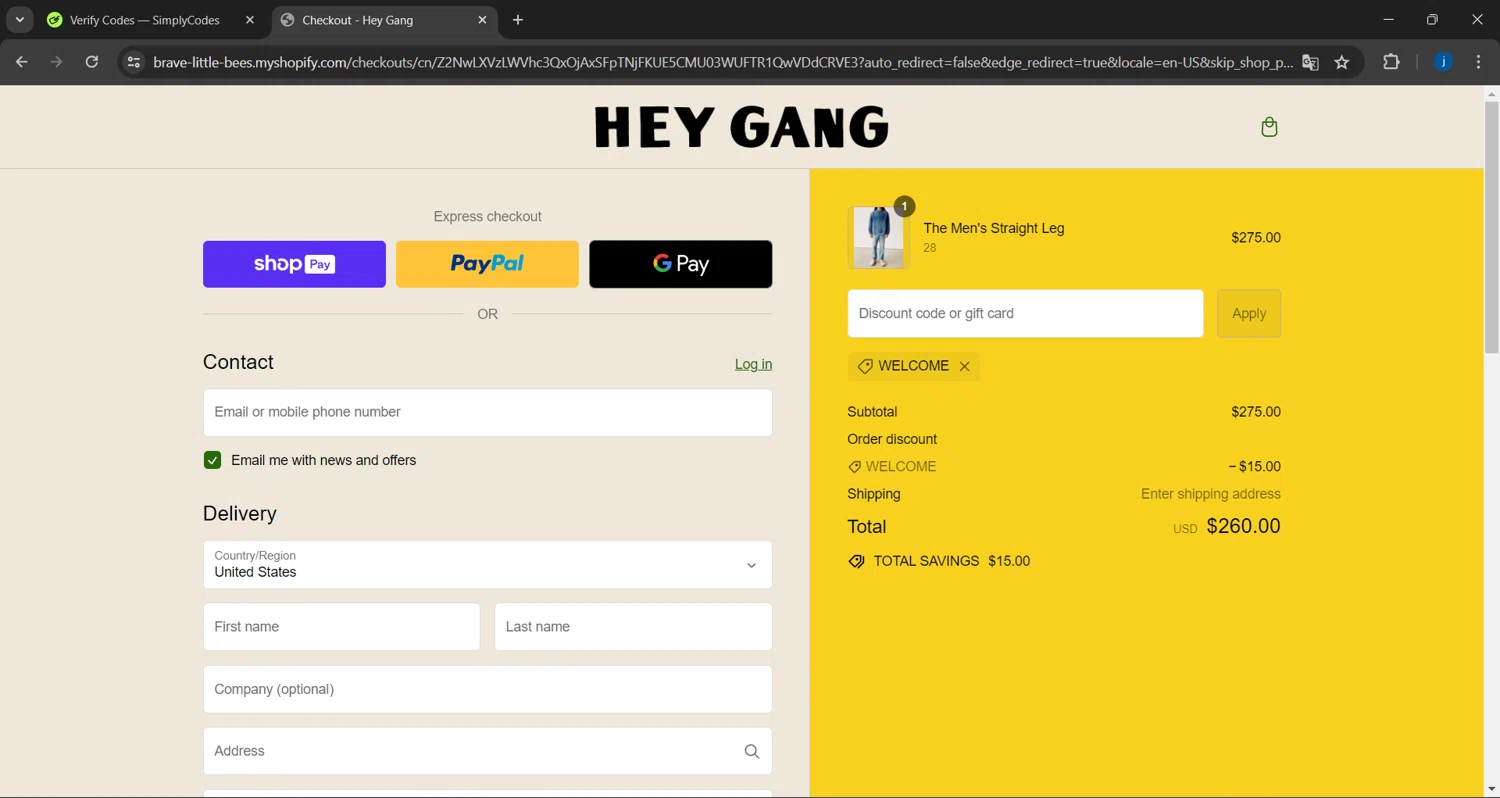Viewport: 1500px width, 798px height.
Task: Focus the Last name field
Action: [633, 627]
